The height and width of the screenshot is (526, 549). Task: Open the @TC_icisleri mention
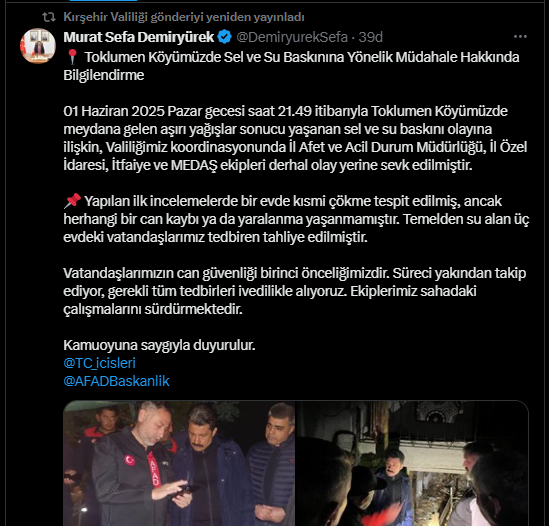click(x=99, y=363)
